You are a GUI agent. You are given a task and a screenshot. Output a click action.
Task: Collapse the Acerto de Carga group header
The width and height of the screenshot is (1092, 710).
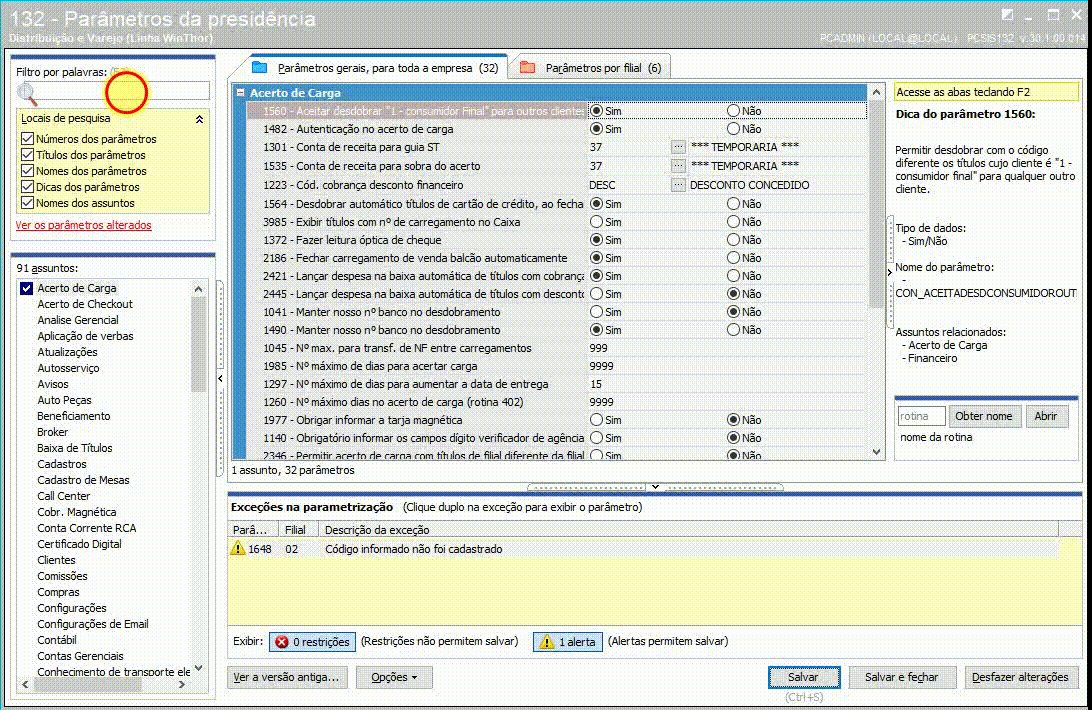(x=240, y=93)
